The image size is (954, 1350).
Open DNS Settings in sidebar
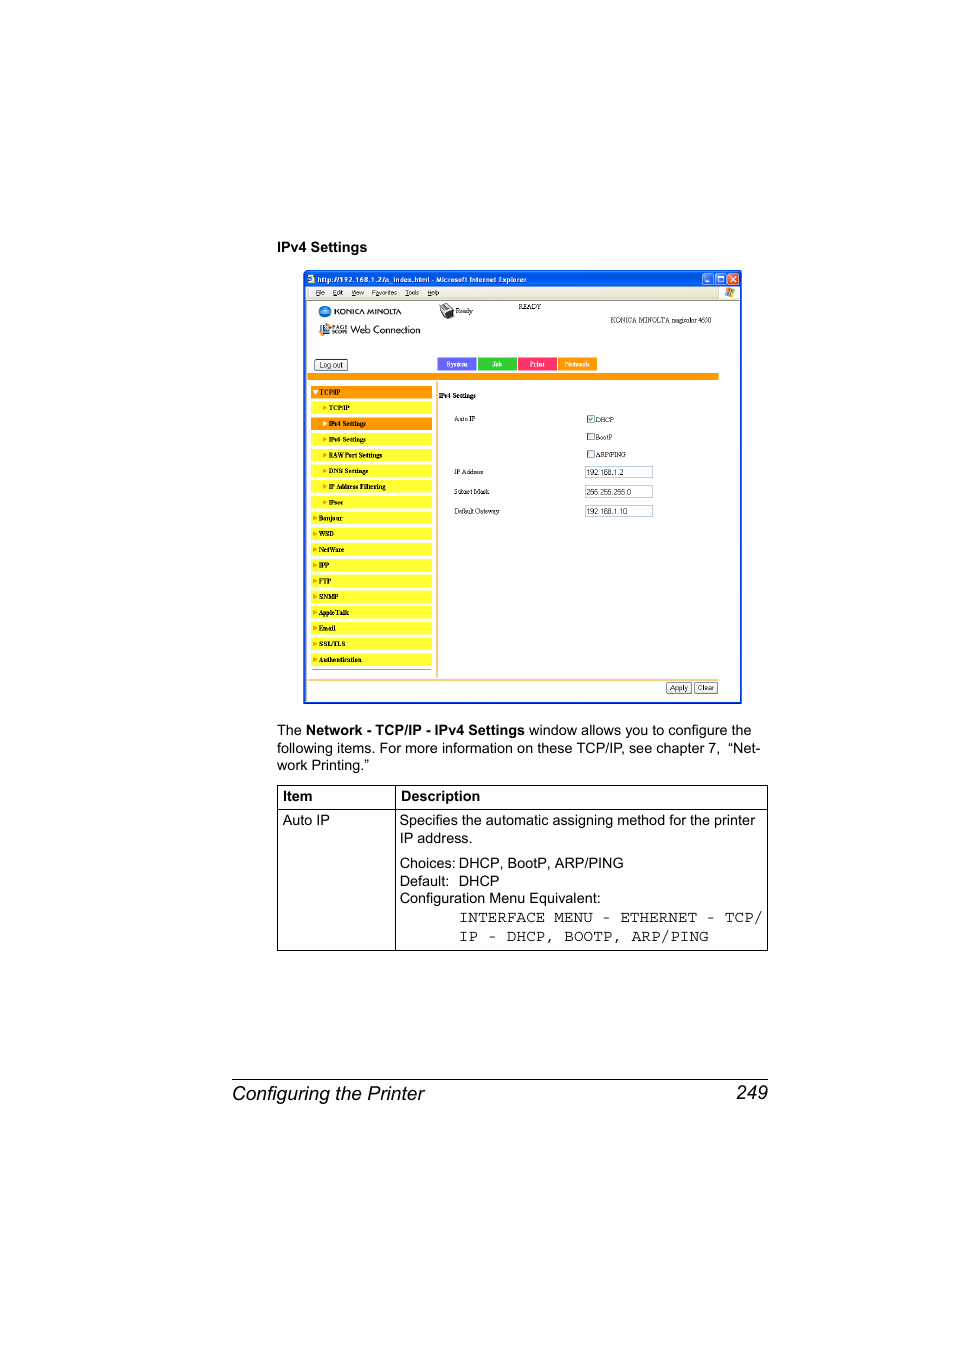(371, 471)
